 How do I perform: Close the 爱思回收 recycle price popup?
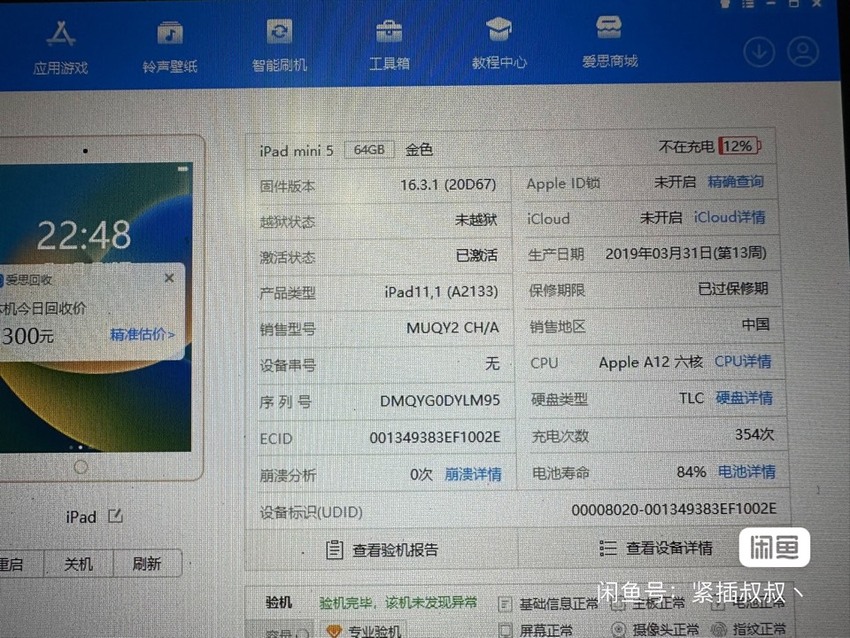[169, 278]
